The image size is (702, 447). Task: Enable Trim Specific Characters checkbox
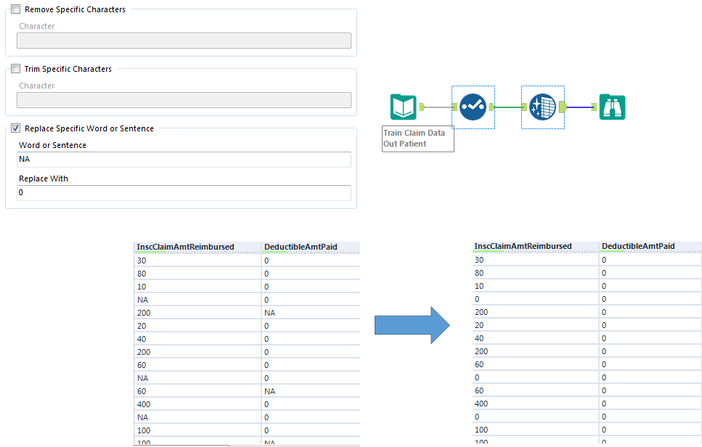click(x=15, y=69)
